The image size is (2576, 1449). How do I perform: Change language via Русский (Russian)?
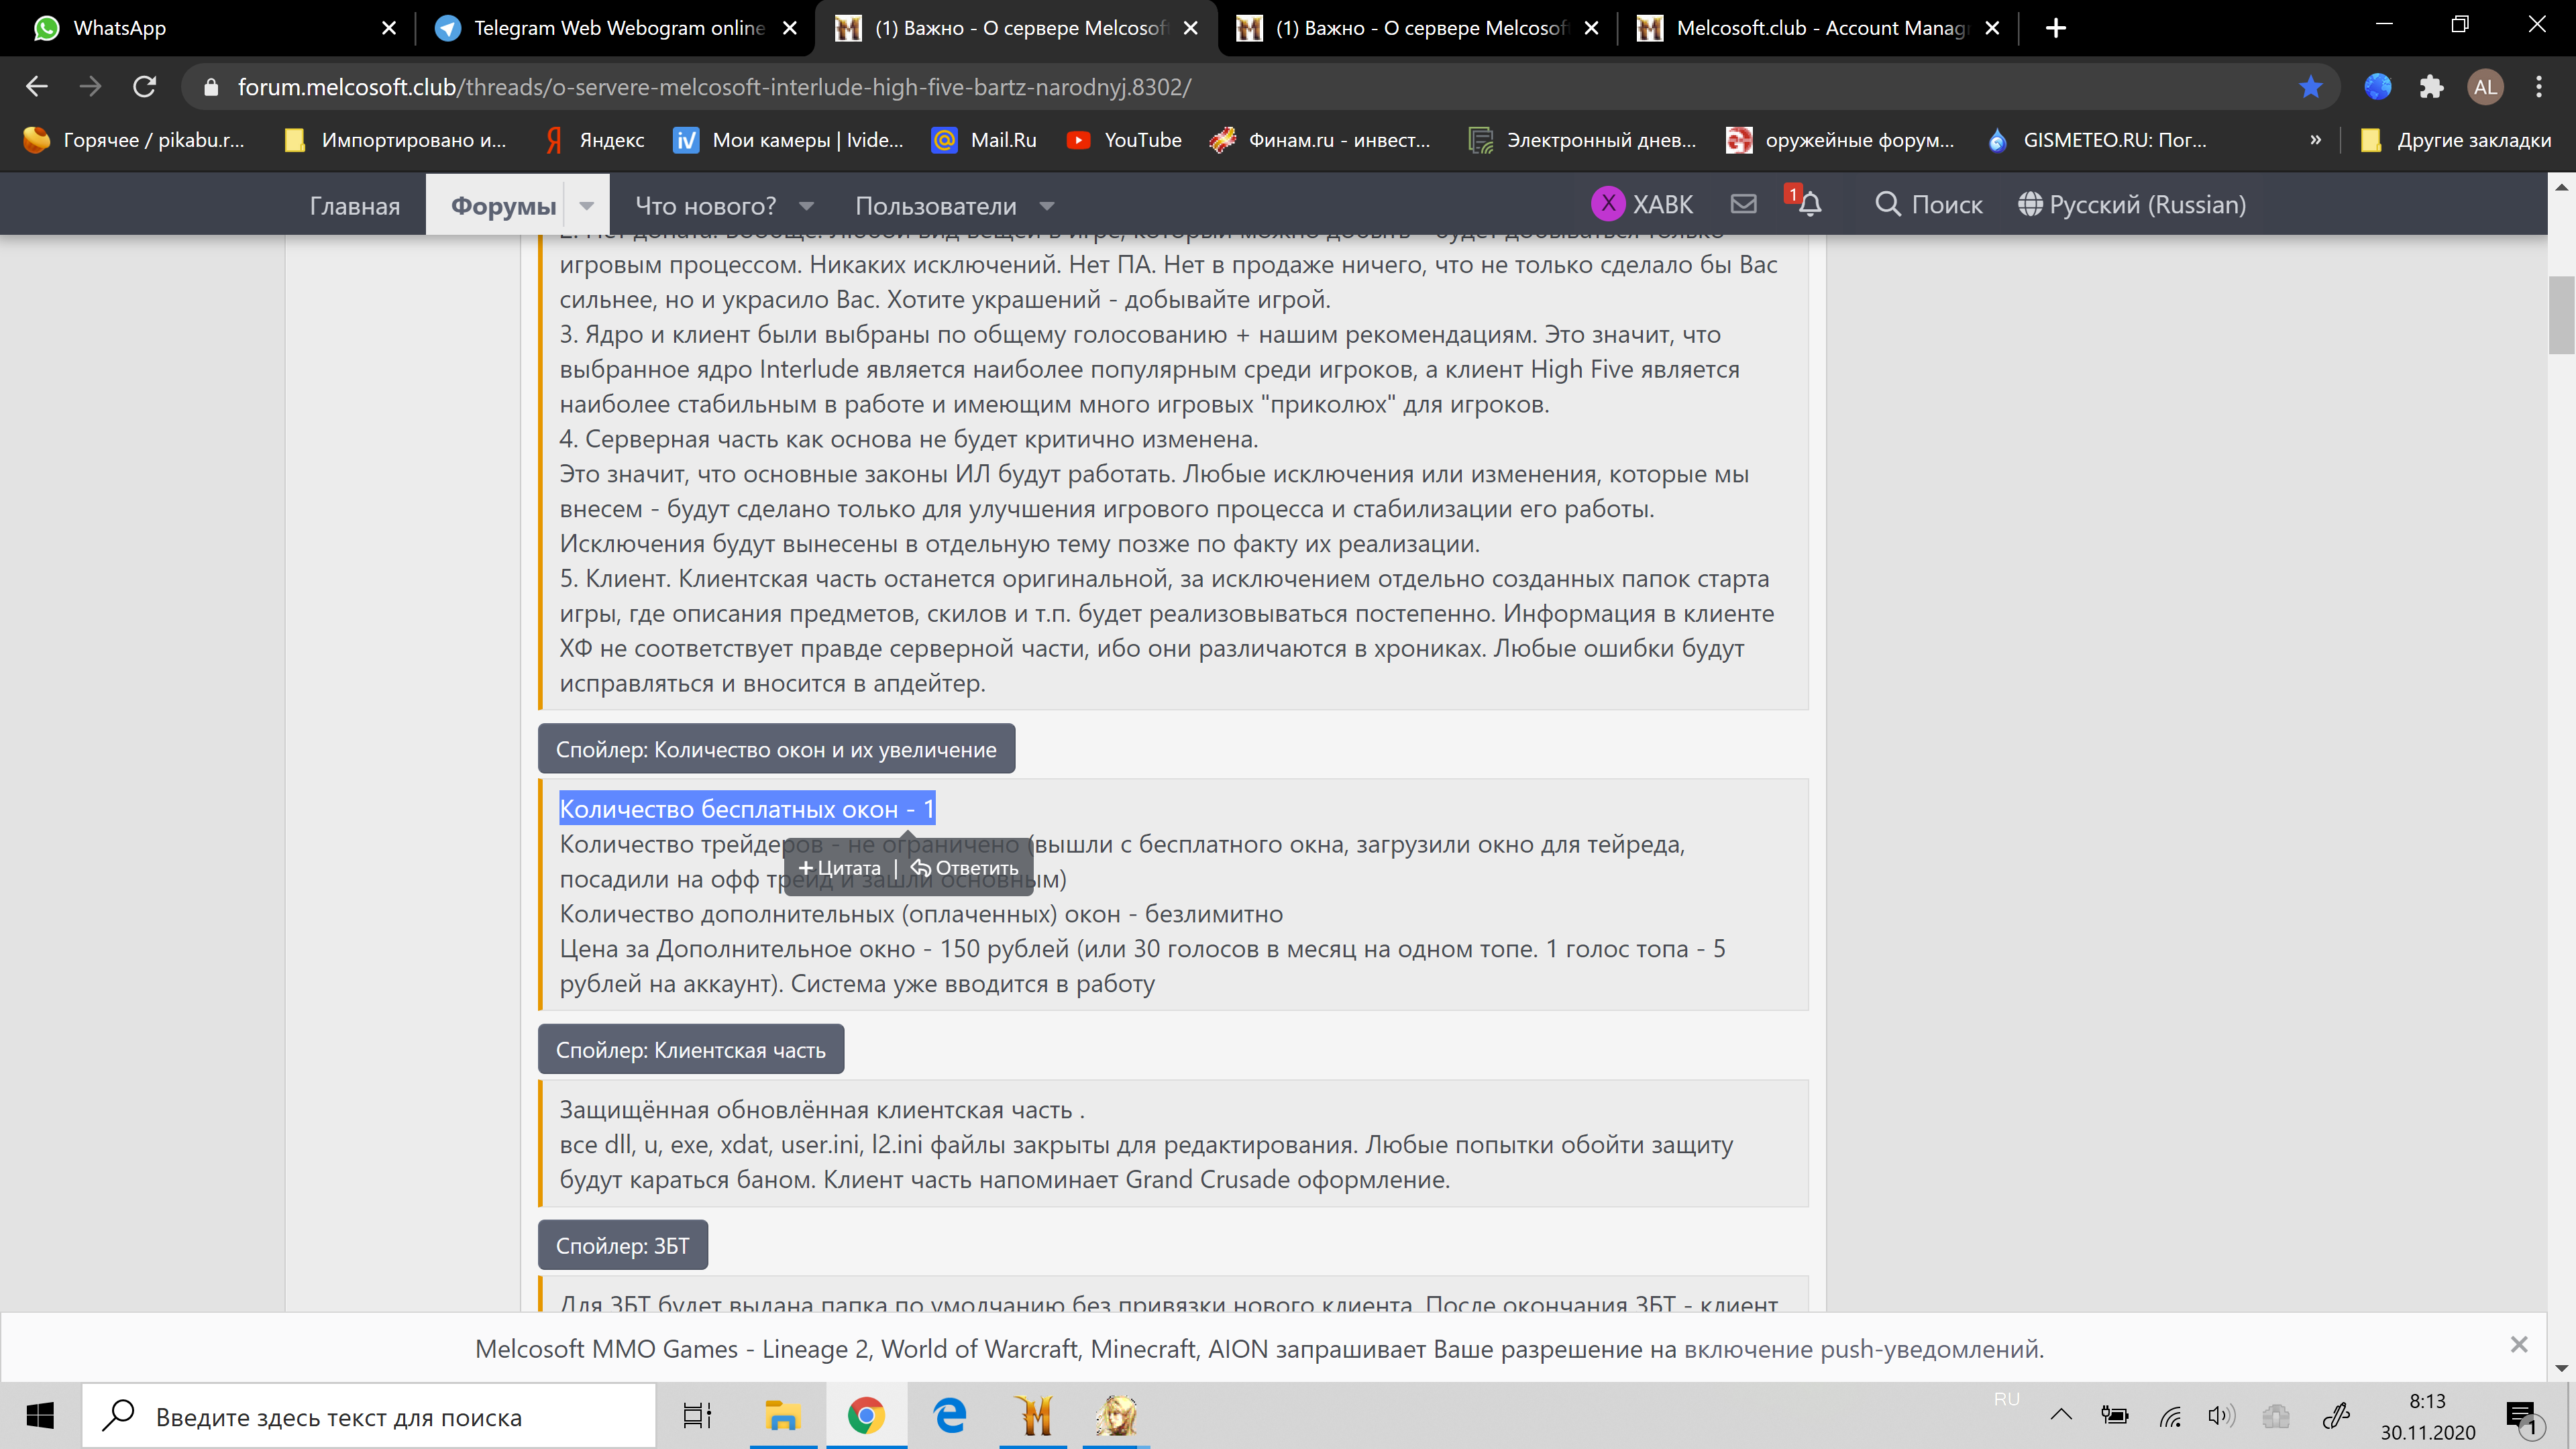pos(2132,204)
